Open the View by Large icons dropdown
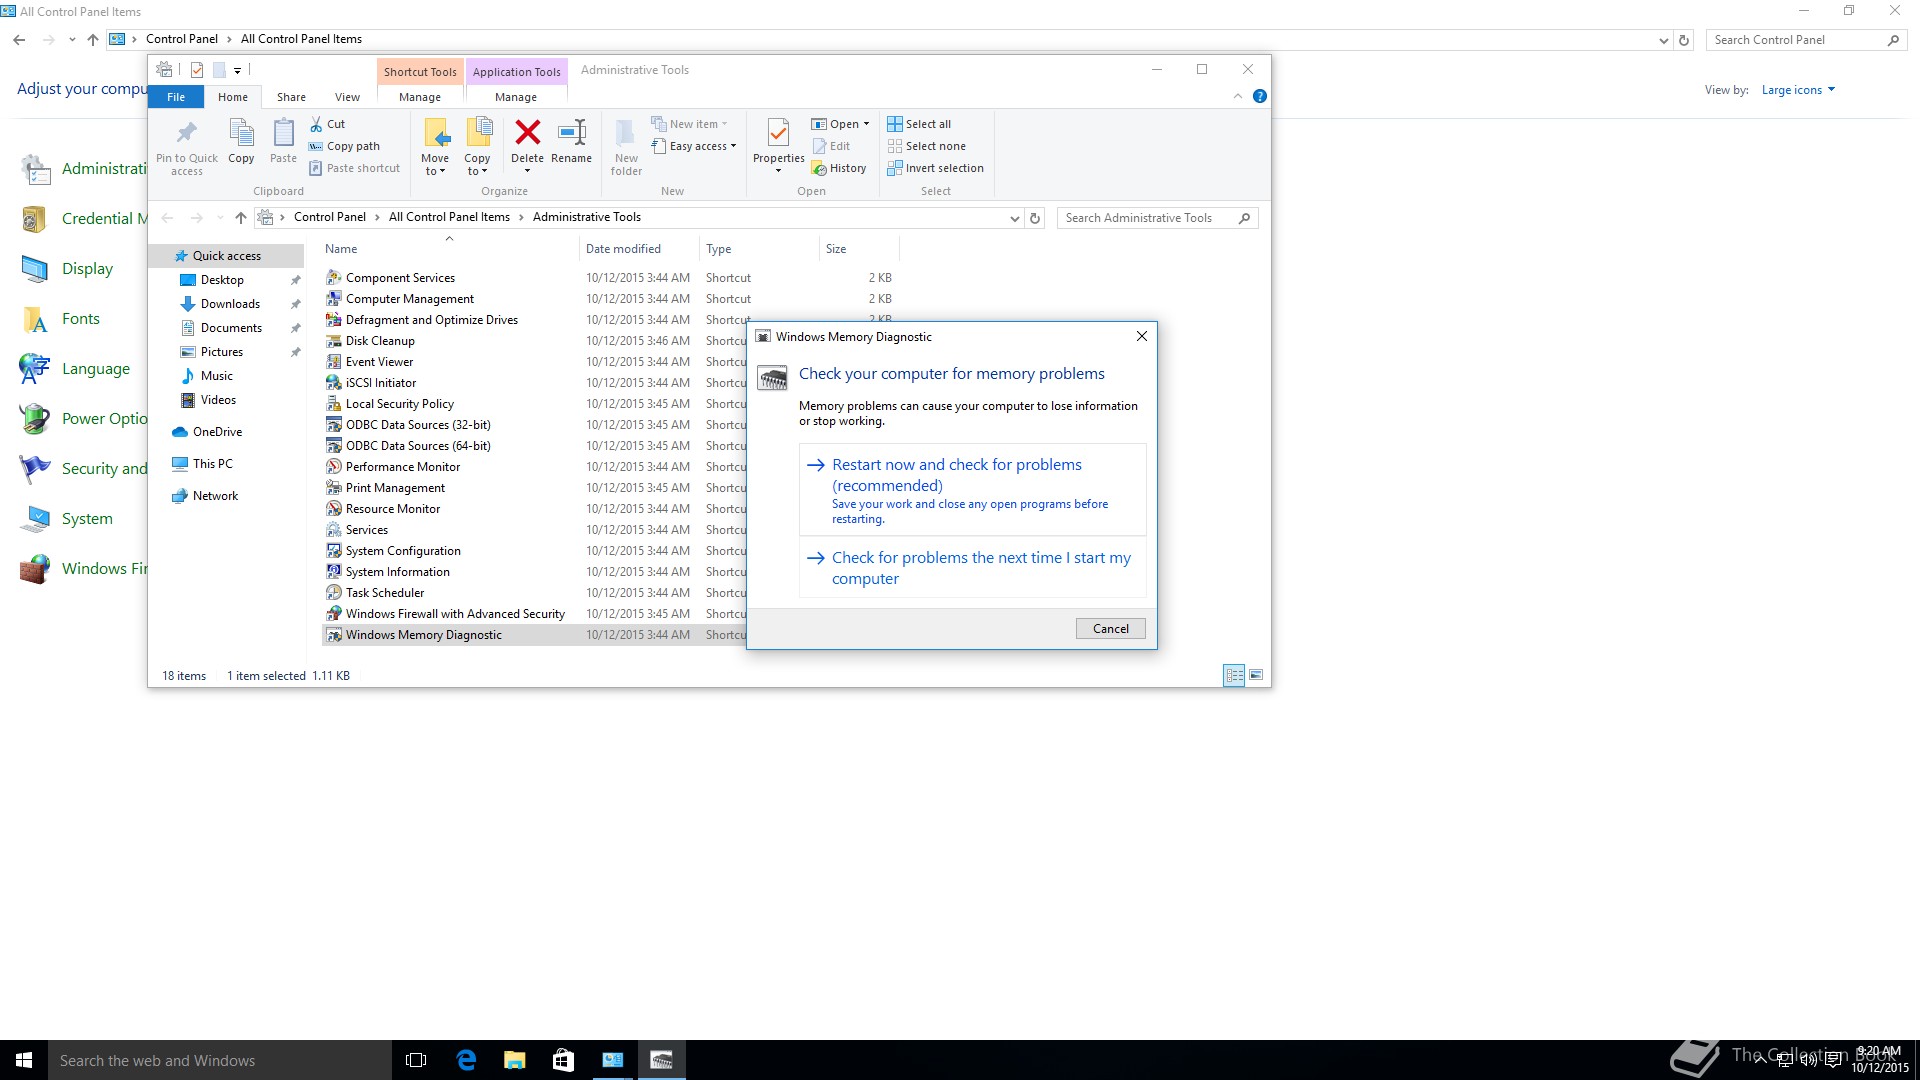1920x1080 pixels. [x=1798, y=90]
